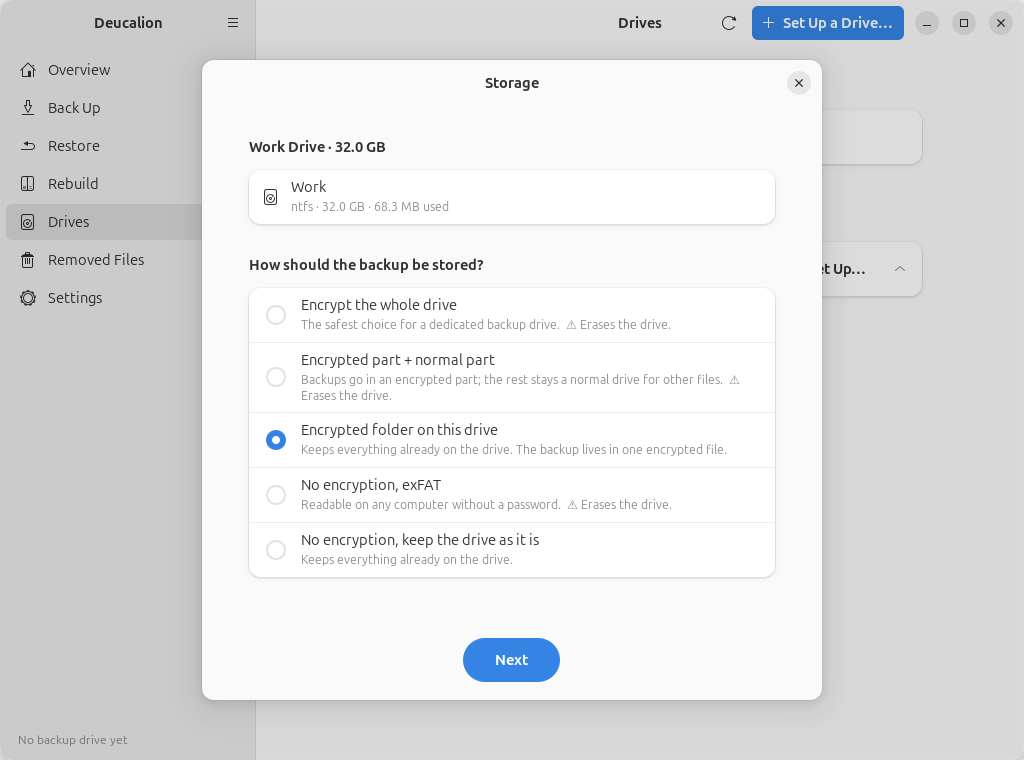Viewport: 1024px width, 760px height.
Task: Click the Work drive name
Action: tap(308, 187)
